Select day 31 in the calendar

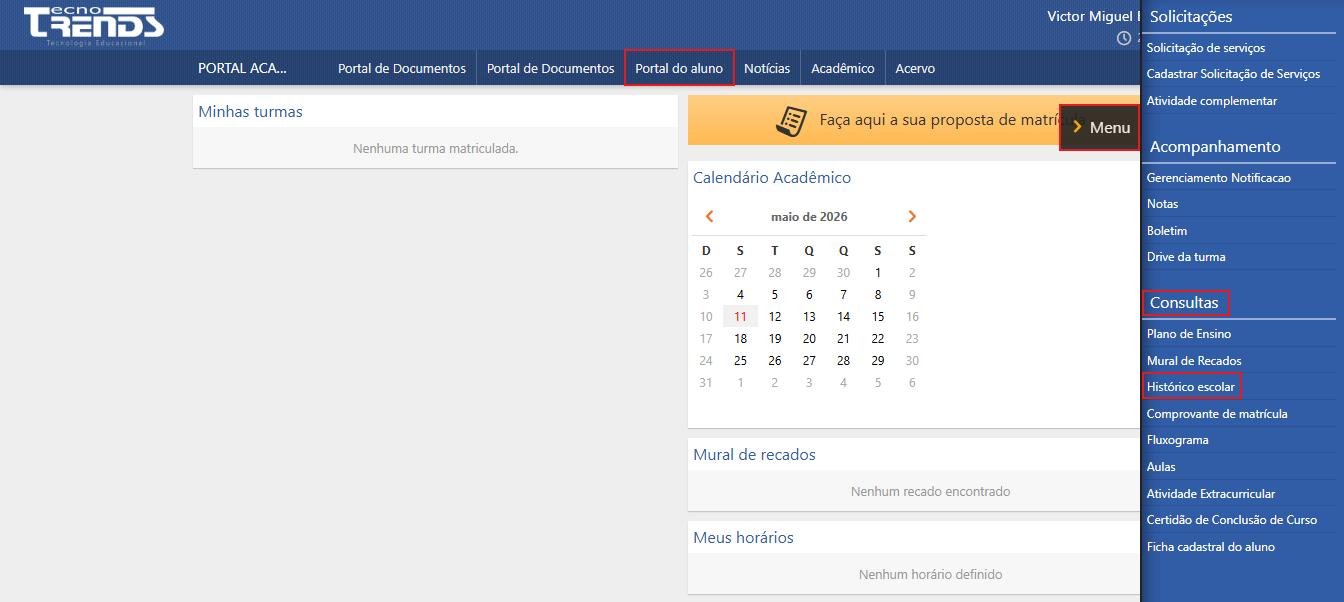coord(706,382)
